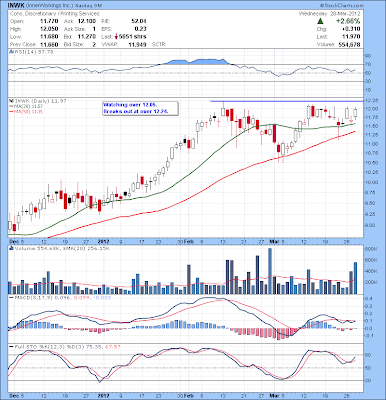386x400 pixels.
Task: Click the Open value 11.770
Action: 49,21
